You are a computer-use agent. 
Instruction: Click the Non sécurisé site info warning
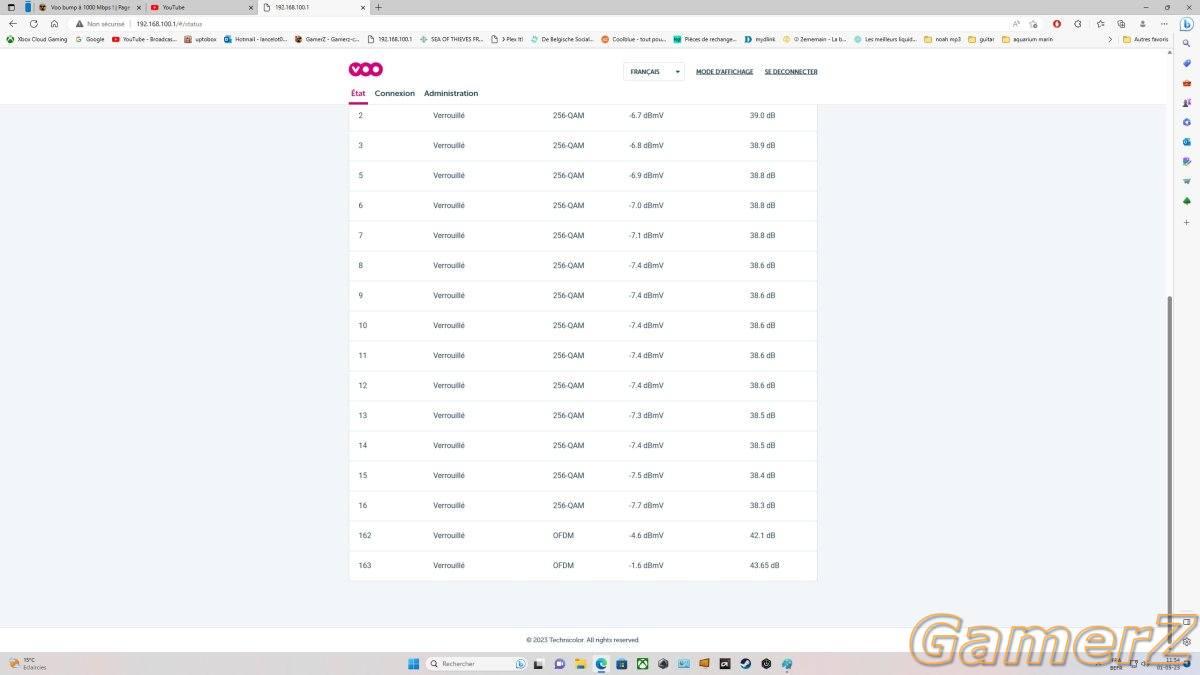100,23
